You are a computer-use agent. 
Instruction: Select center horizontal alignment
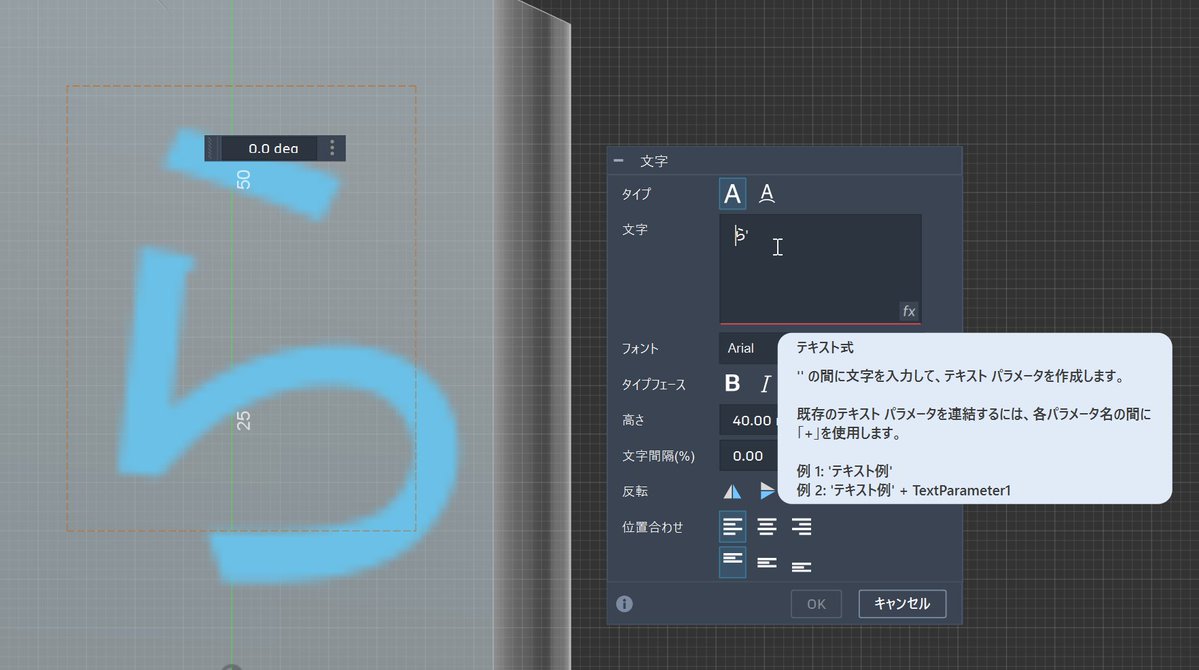766,526
